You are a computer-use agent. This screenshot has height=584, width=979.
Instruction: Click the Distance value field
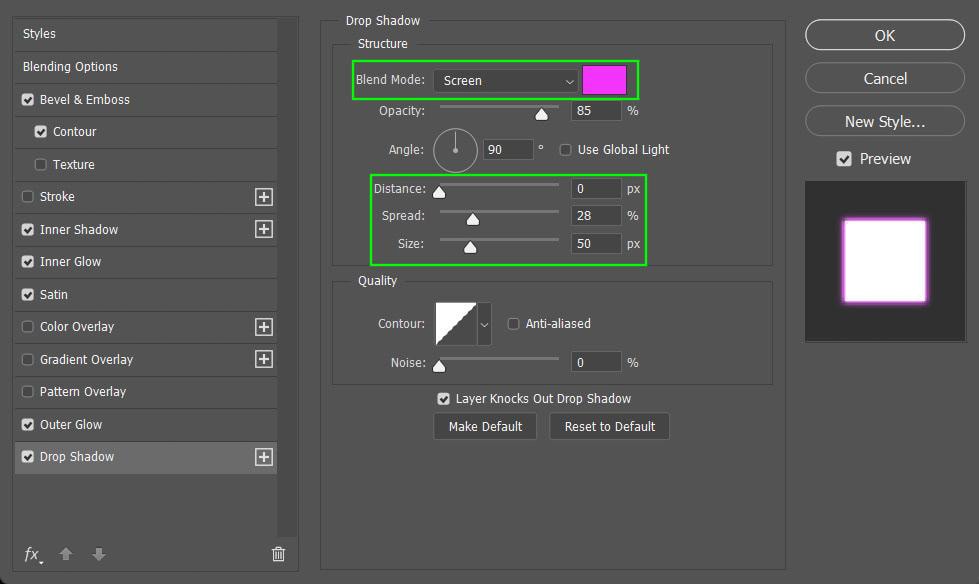[596, 189]
